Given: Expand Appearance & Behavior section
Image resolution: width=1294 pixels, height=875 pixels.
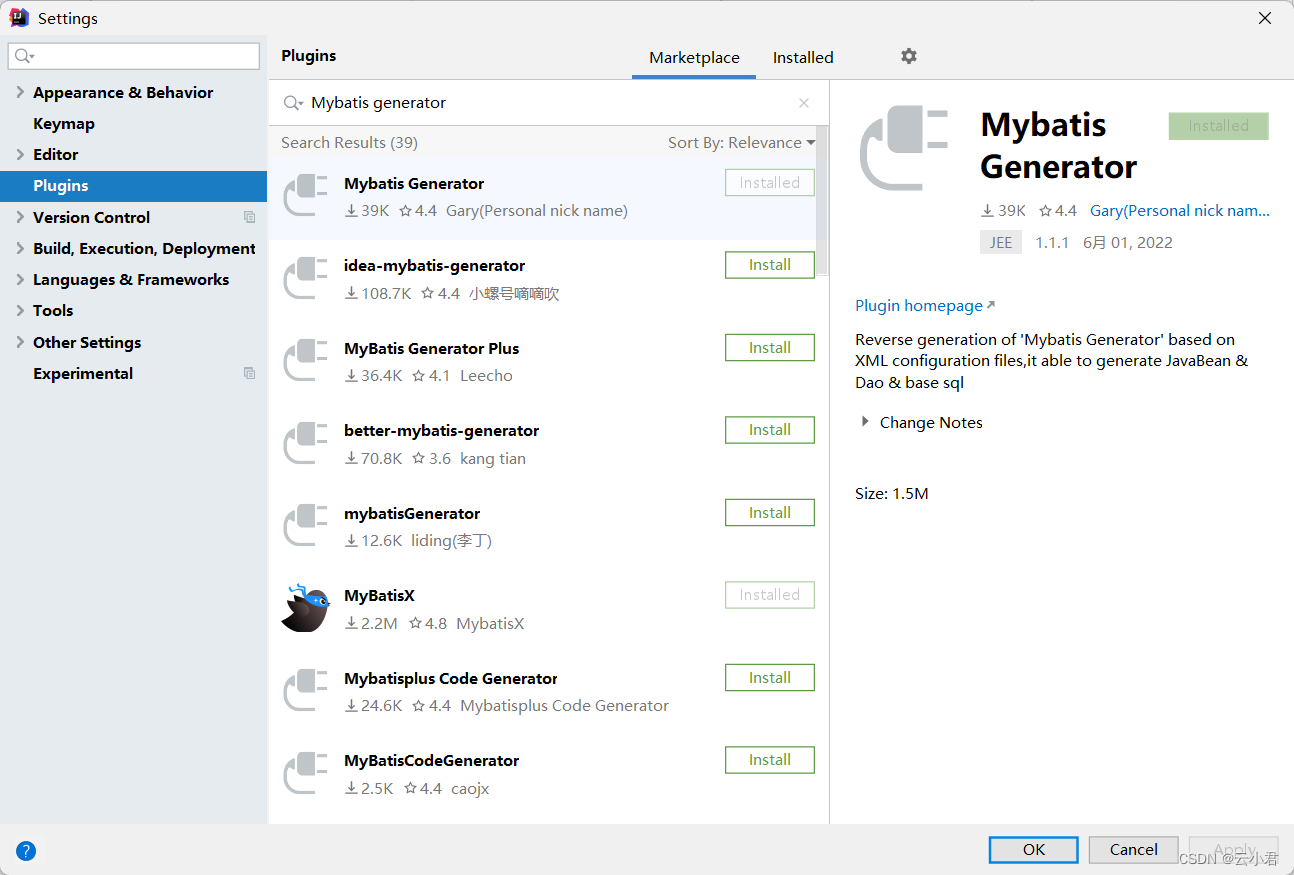Looking at the screenshot, I should (x=21, y=92).
